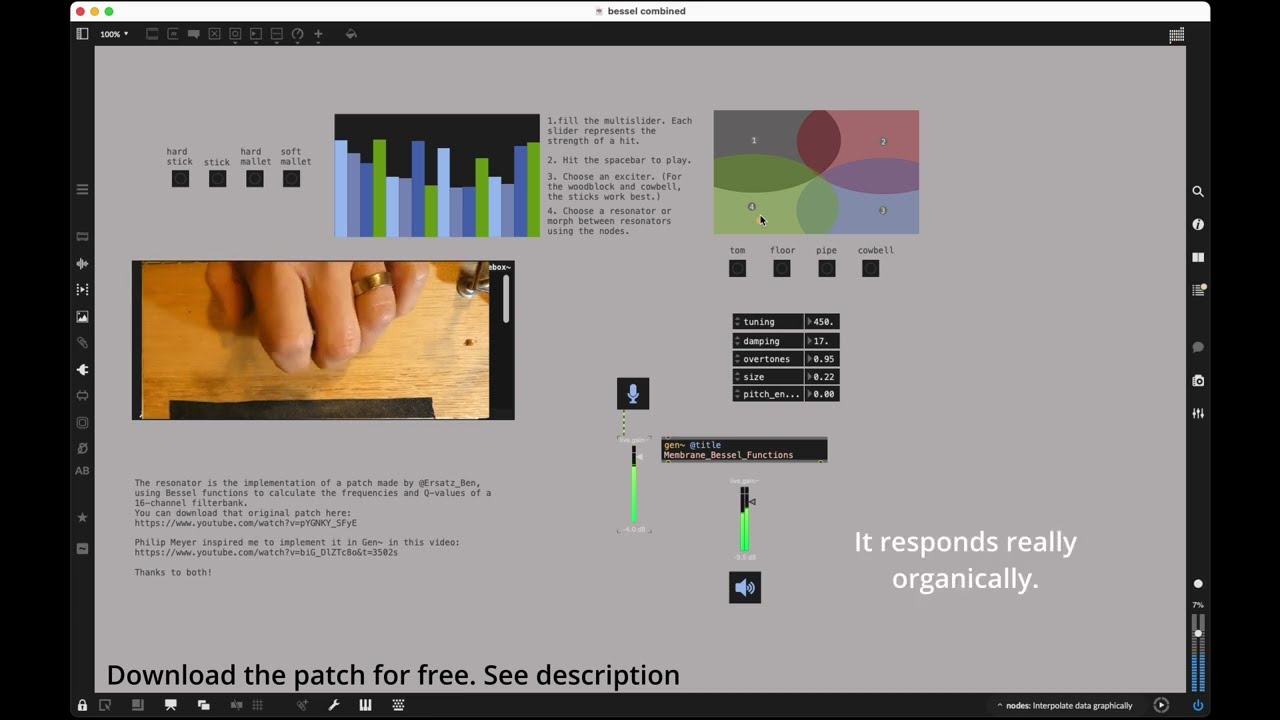1280x720 pixels.
Task: Open the calendar grid icon at top right
Action: 1177,35
